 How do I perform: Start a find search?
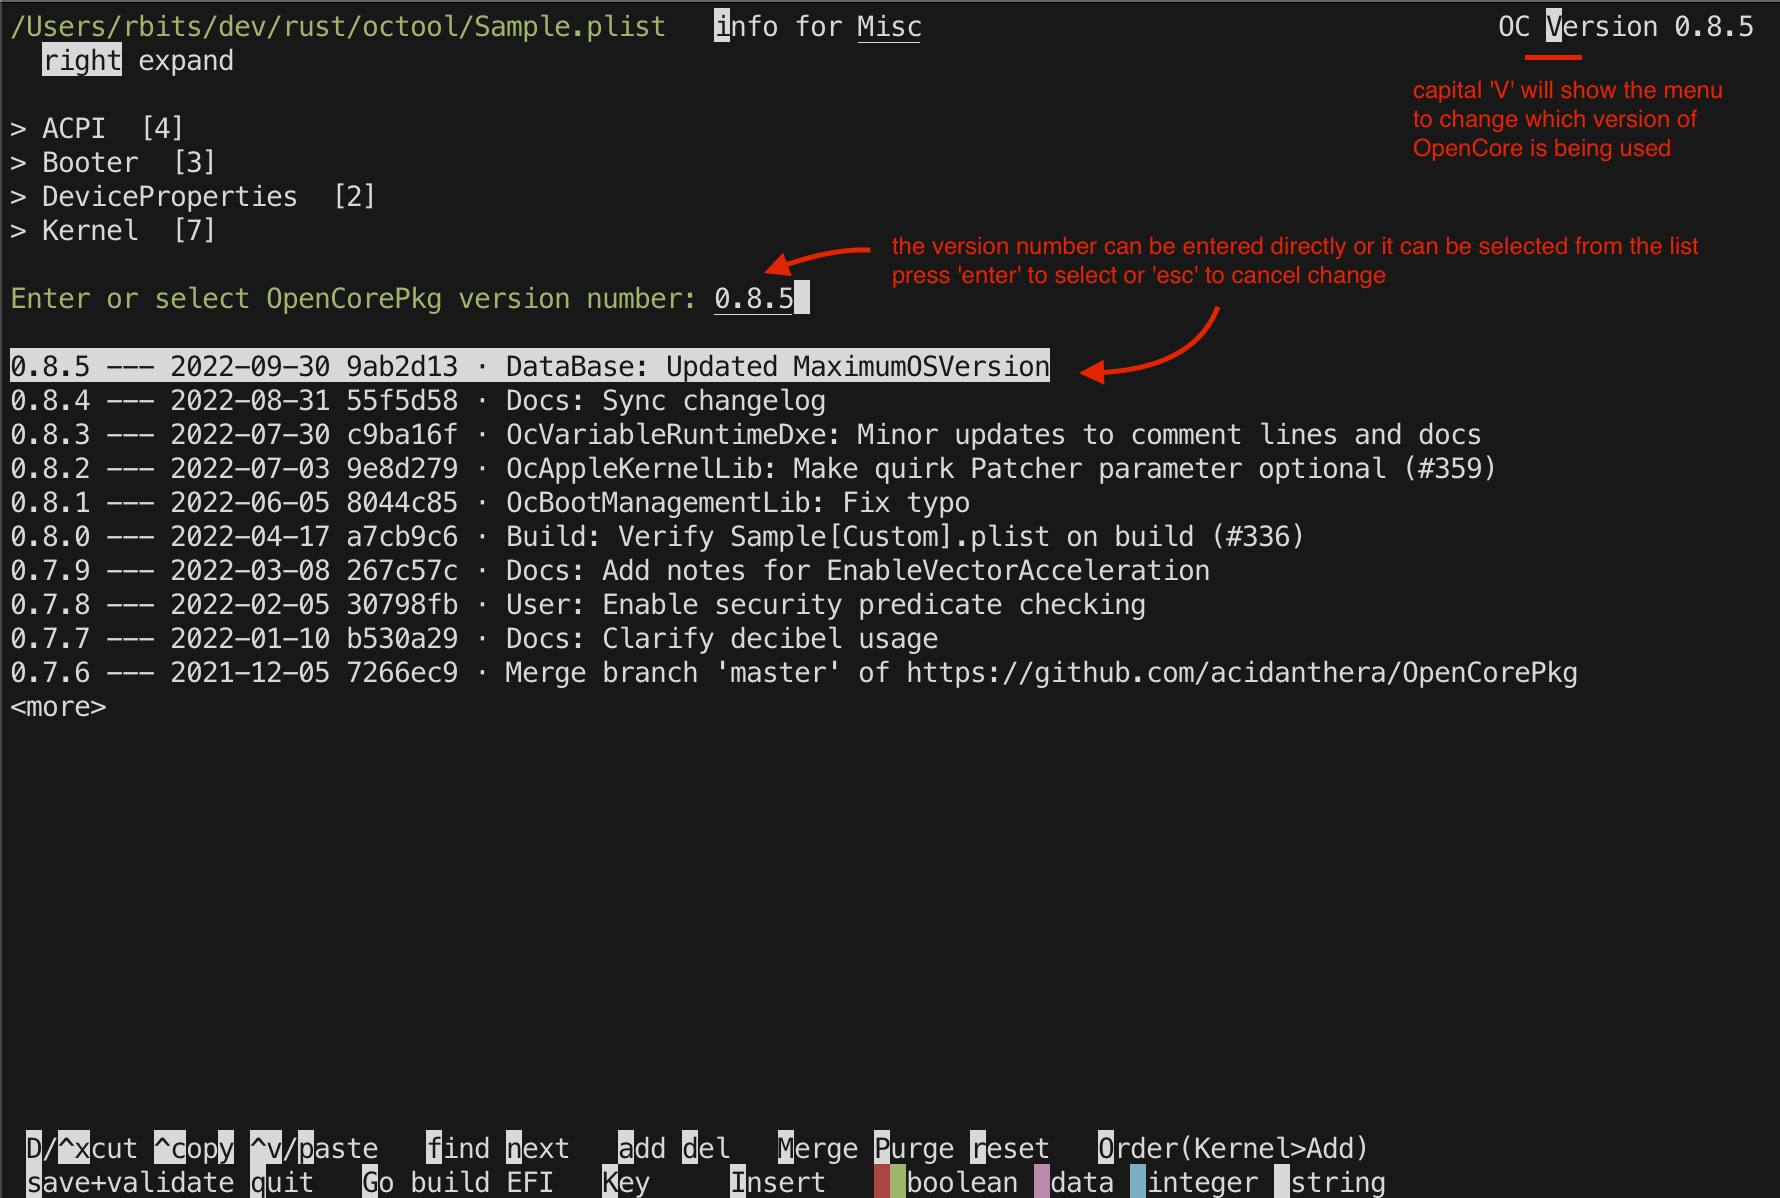(x=457, y=1147)
